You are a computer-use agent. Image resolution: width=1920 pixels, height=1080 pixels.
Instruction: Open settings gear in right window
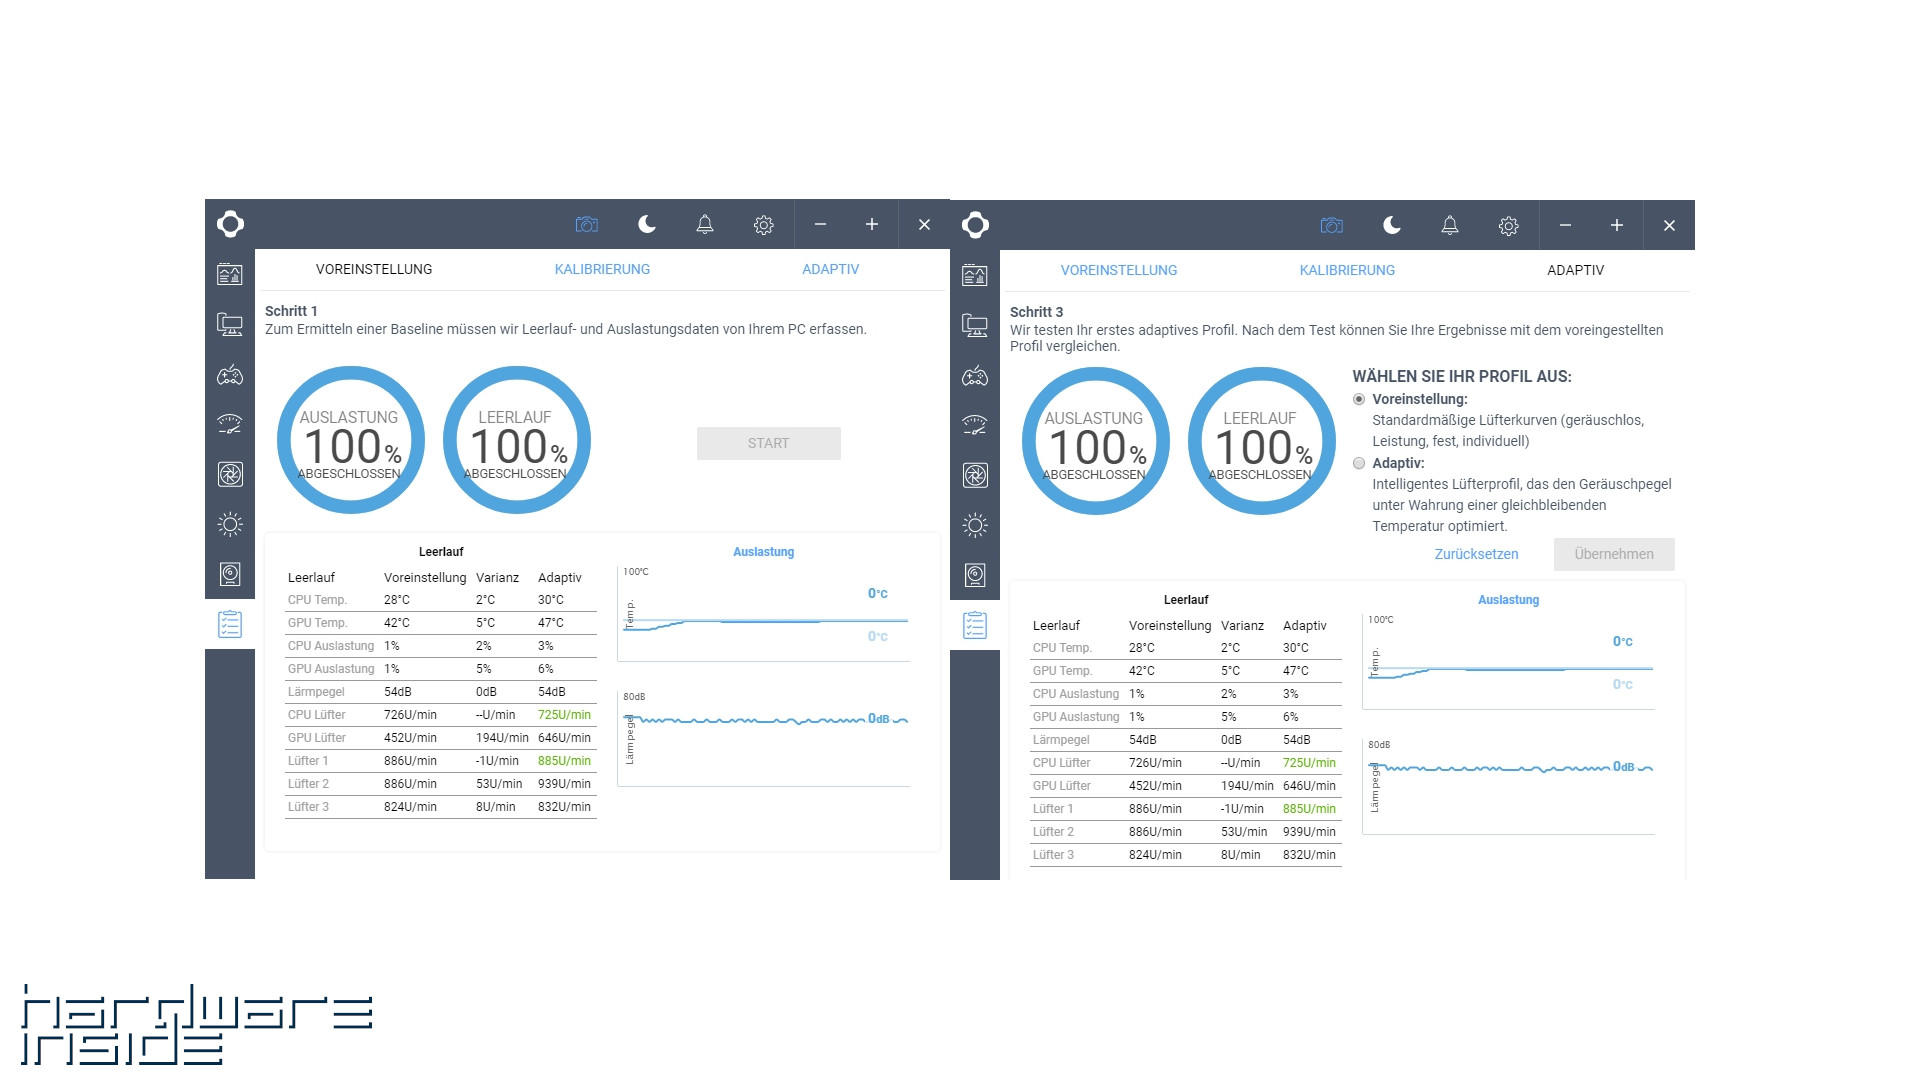[x=1509, y=226]
